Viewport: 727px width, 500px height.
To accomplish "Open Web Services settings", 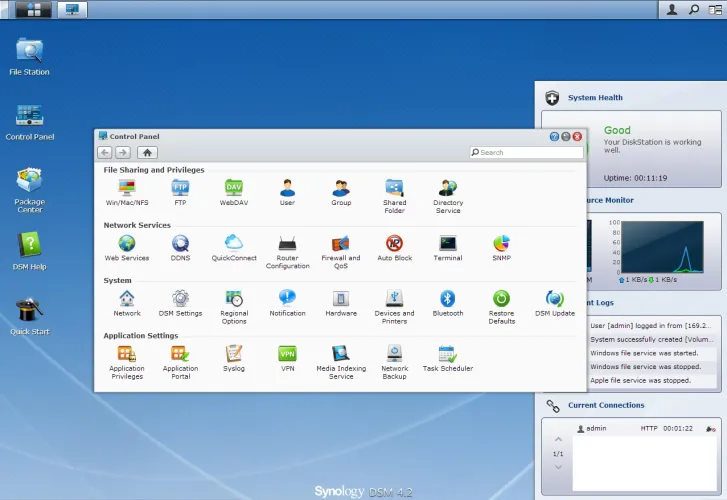I will pos(127,248).
